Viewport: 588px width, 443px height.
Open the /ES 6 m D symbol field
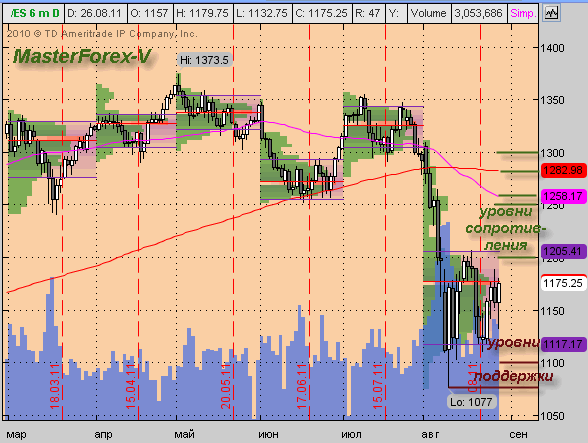34,14
